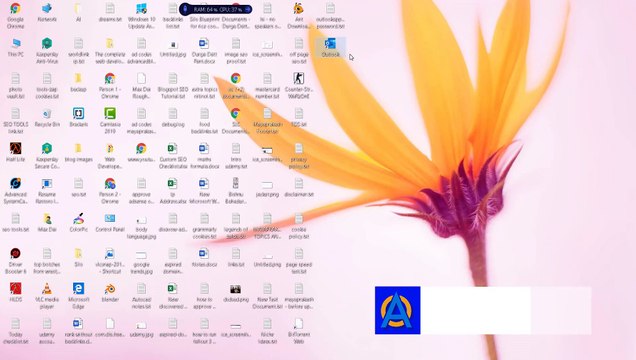
Task: Select the Counter-Strike shortcut icon
Action: click(299, 86)
